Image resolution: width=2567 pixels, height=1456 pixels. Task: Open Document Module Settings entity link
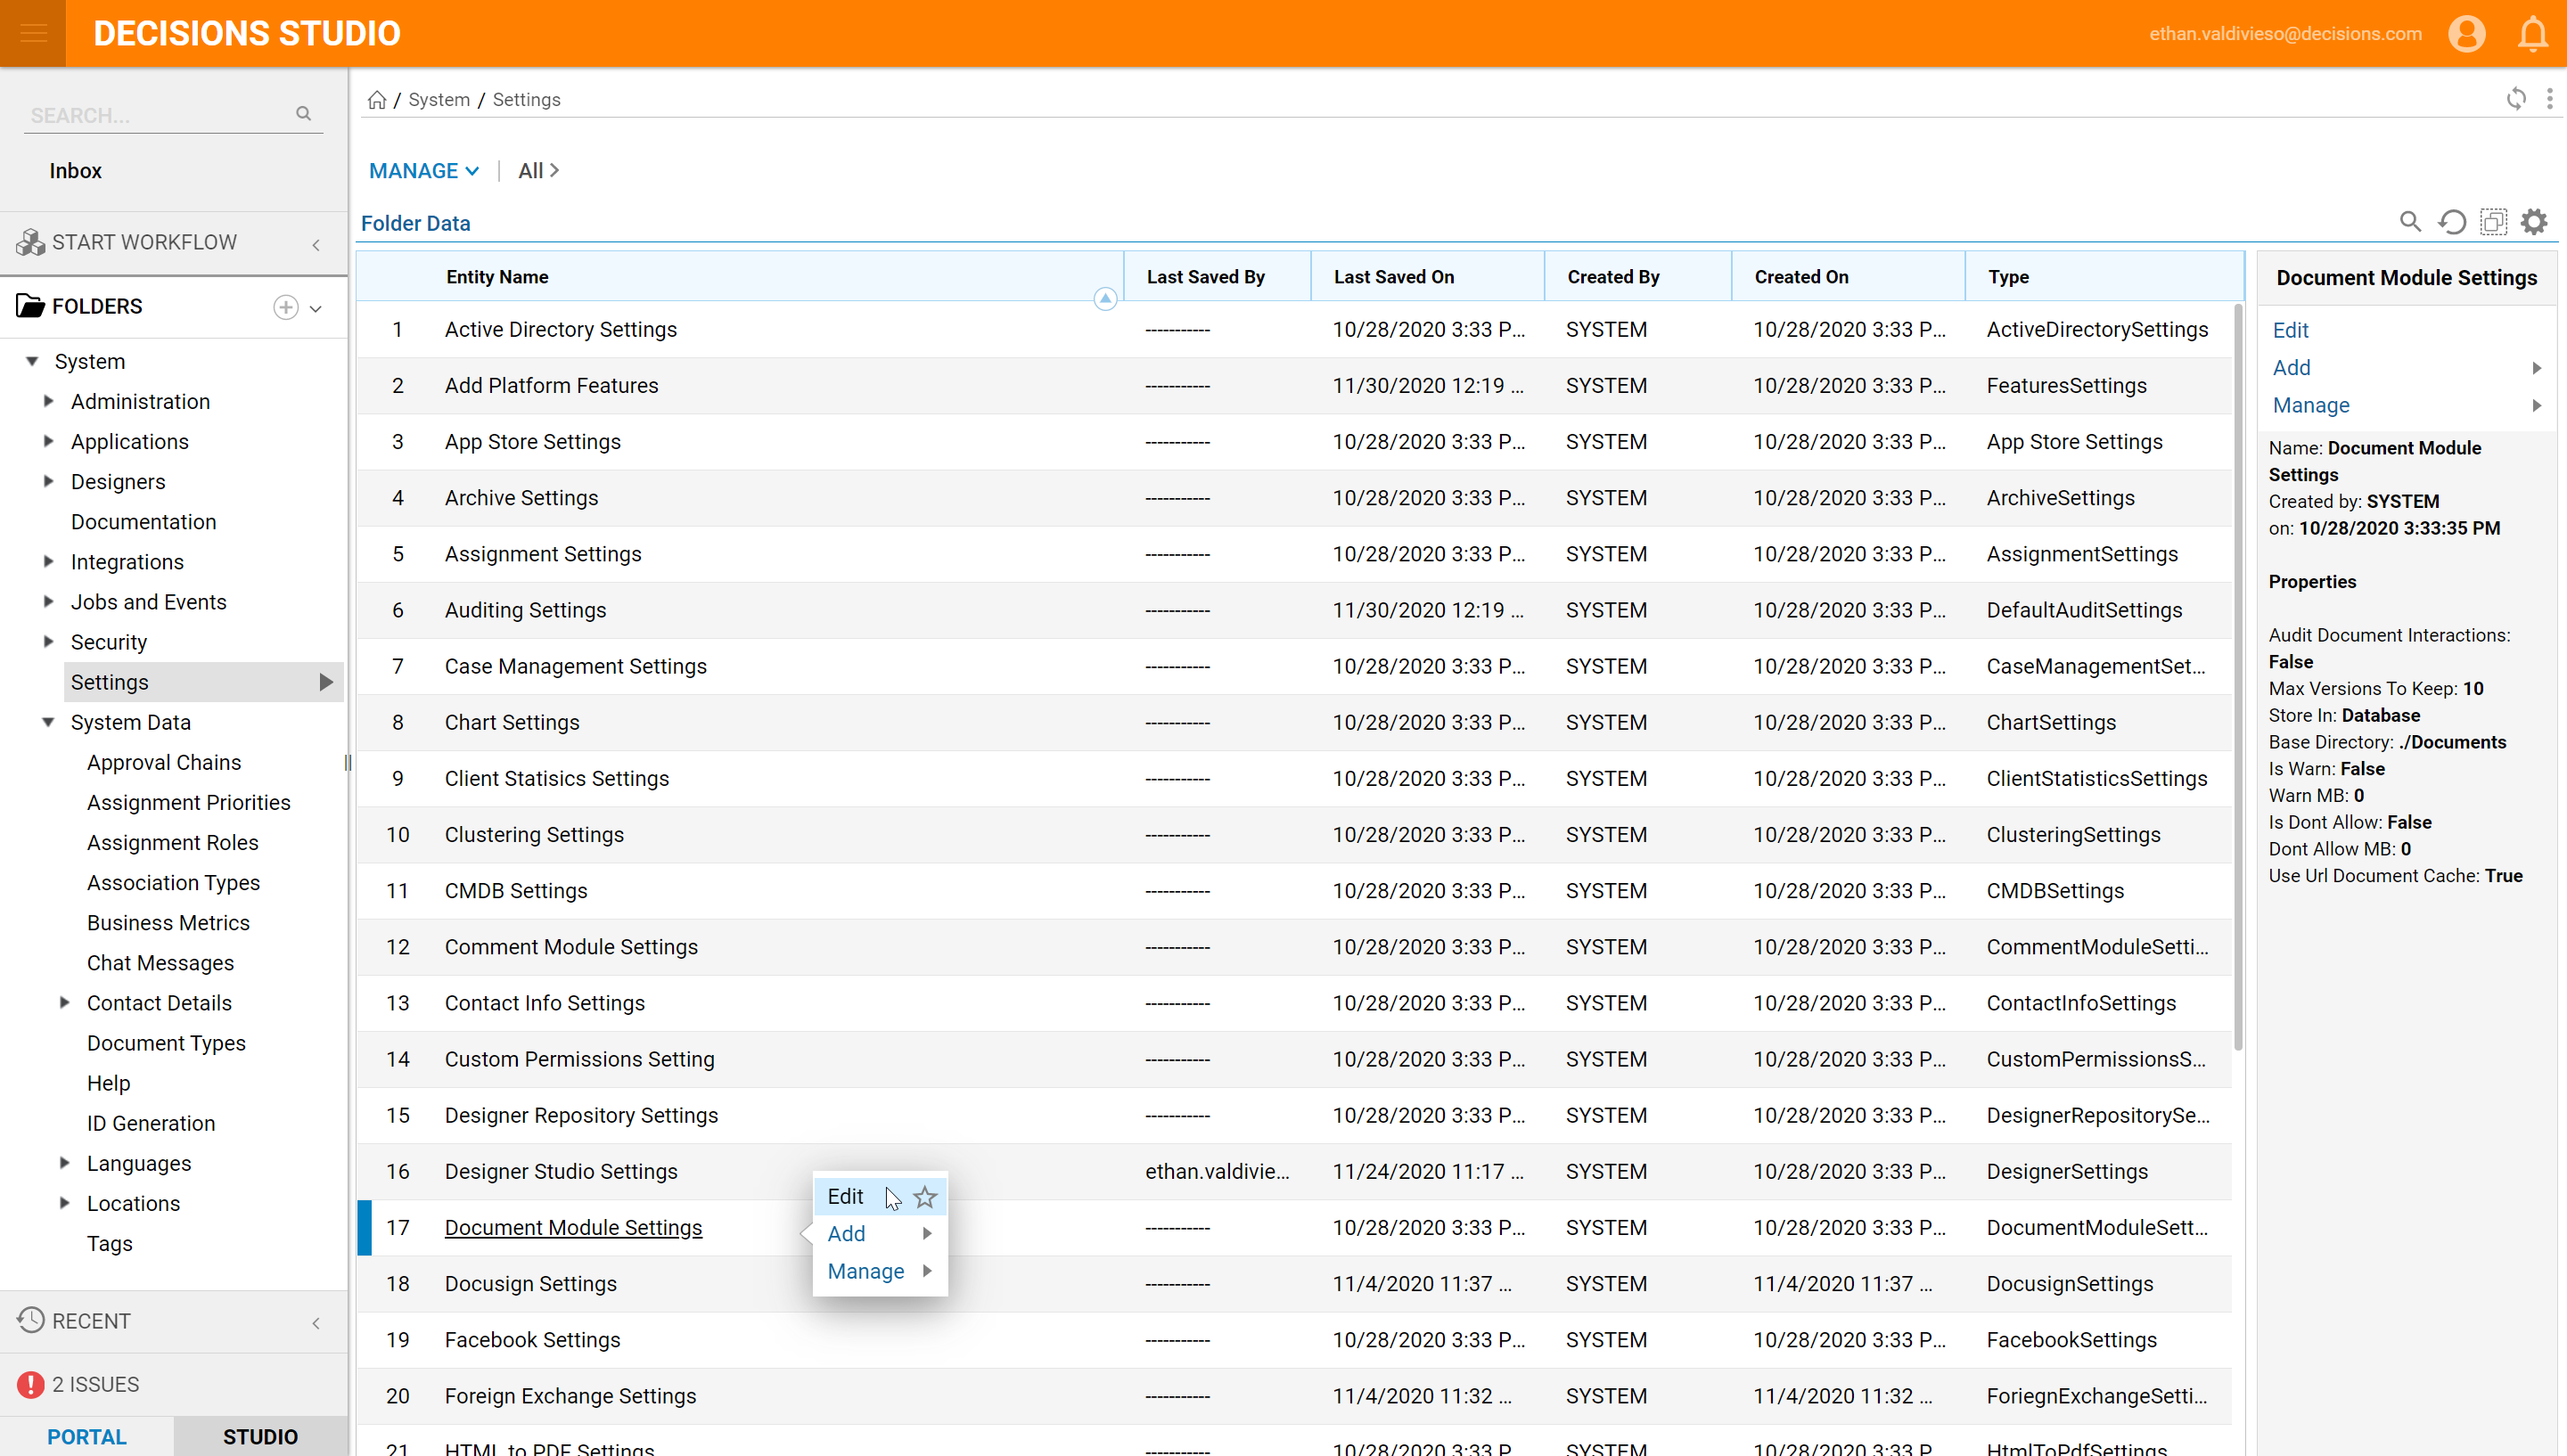pyautogui.click(x=573, y=1227)
